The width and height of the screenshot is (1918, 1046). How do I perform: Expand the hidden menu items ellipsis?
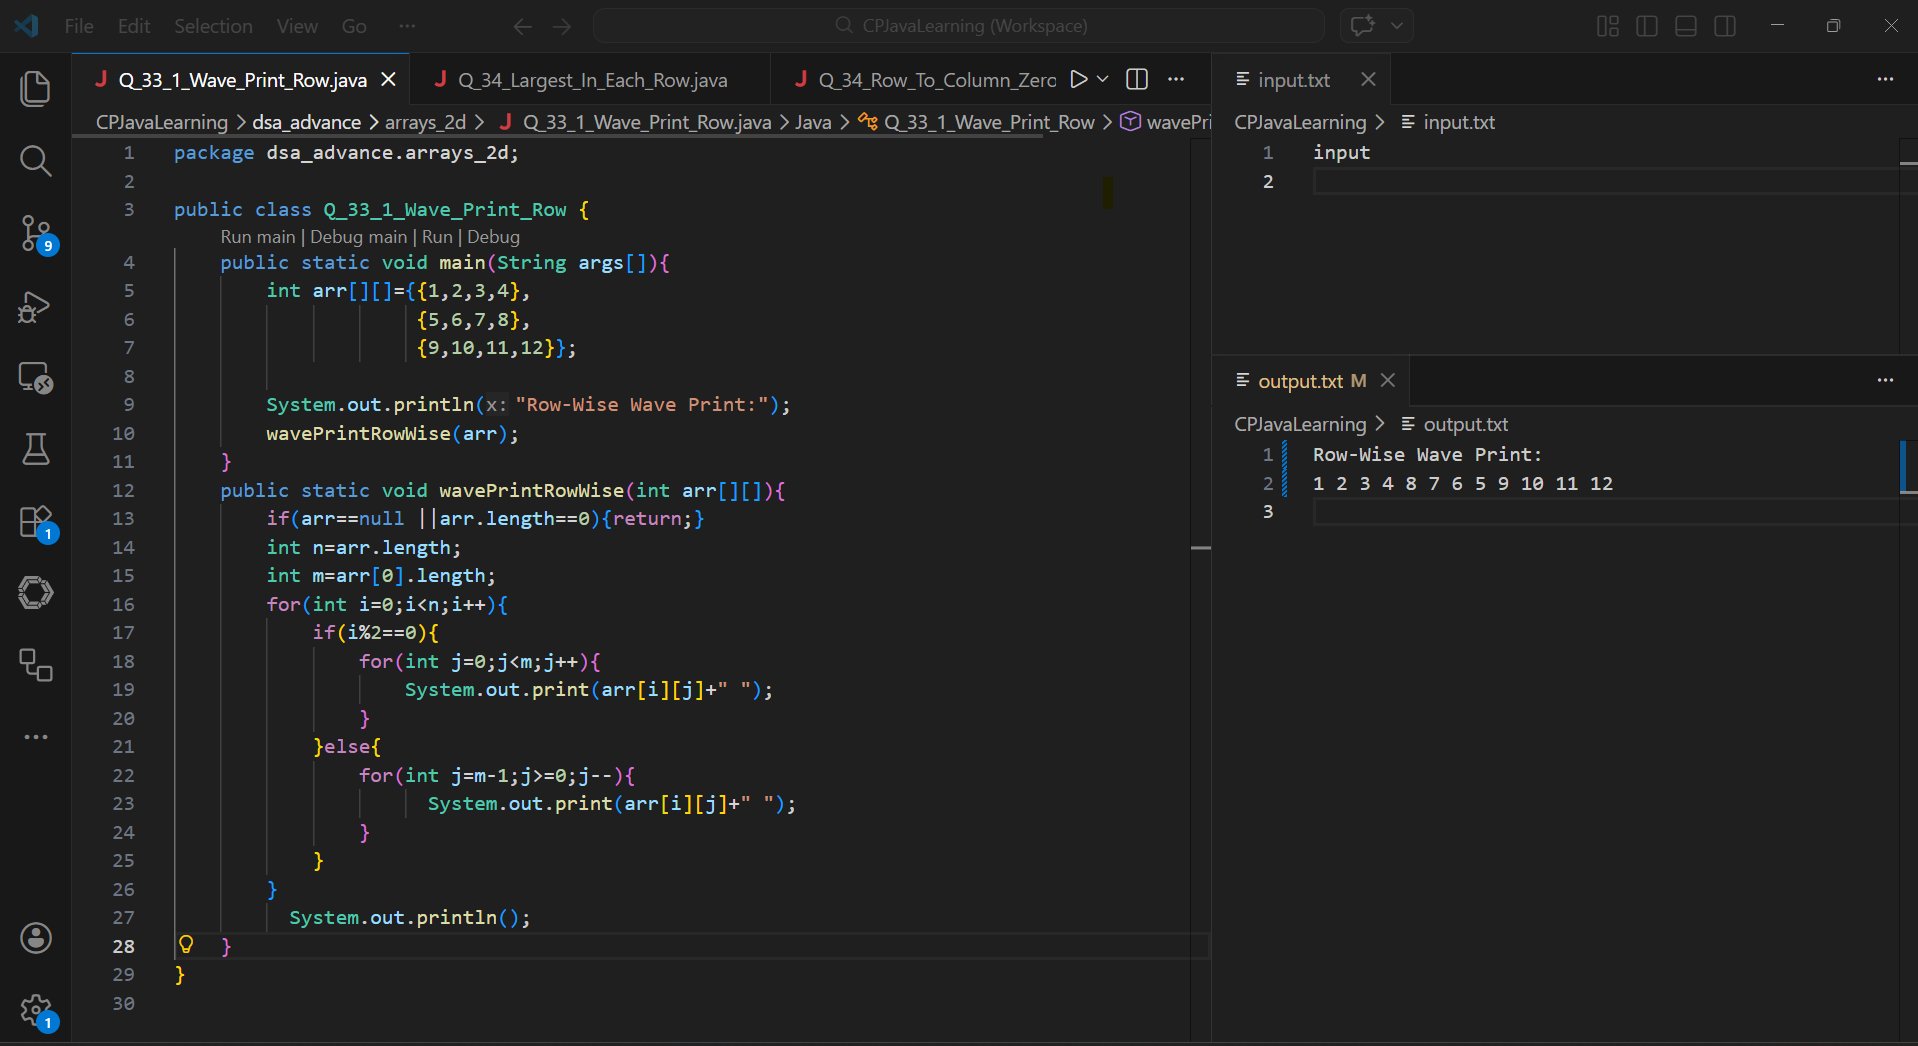(406, 26)
